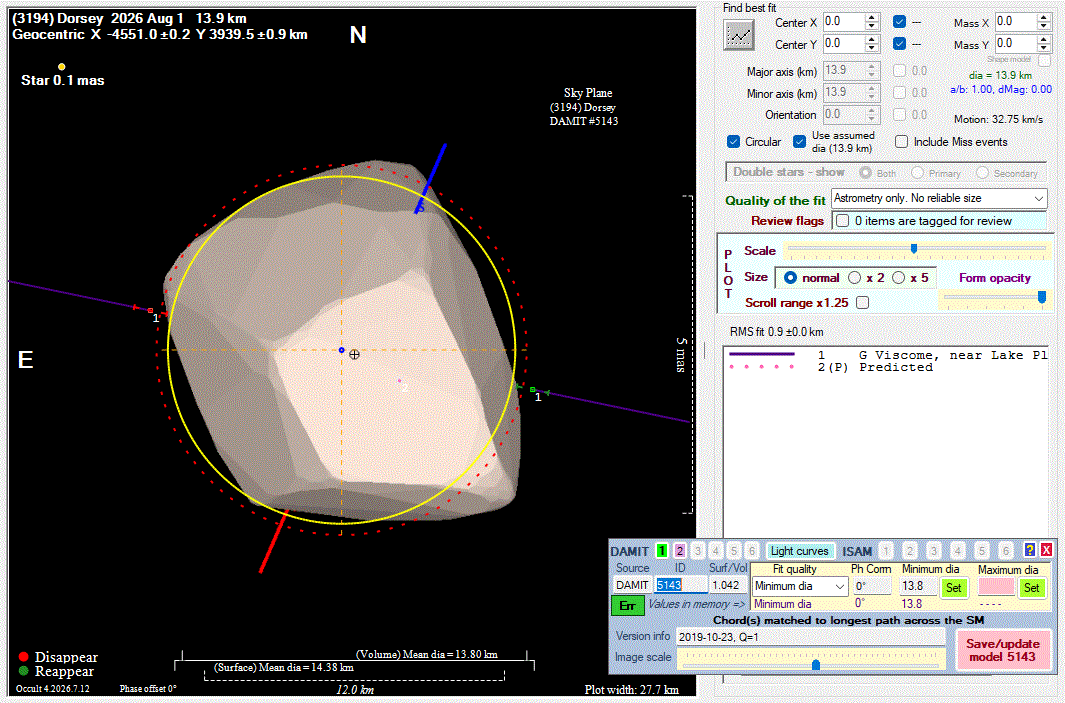Click the Center X input field
Image resolution: width=1065 pixels, height=703 pixels.
pos(844,22)
